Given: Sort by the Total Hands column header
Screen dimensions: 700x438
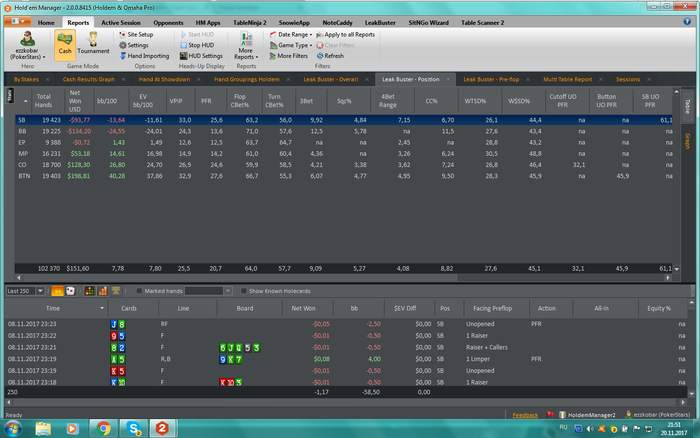Looking at the screenshot, I should [44, 101].
